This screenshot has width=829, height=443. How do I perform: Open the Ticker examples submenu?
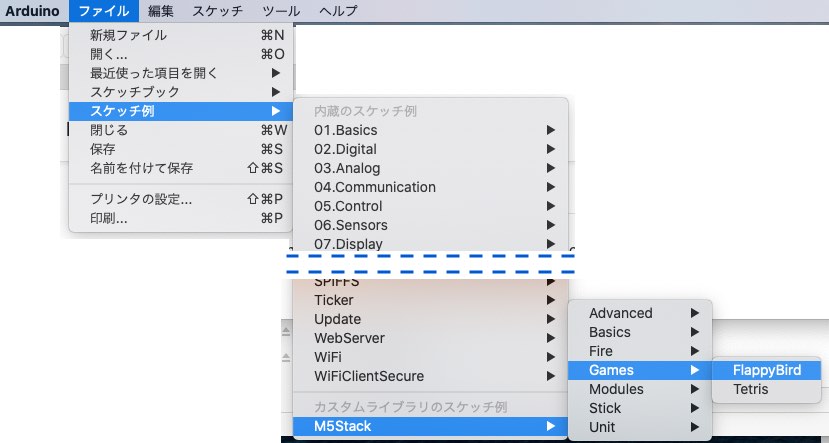click(431, 300)
